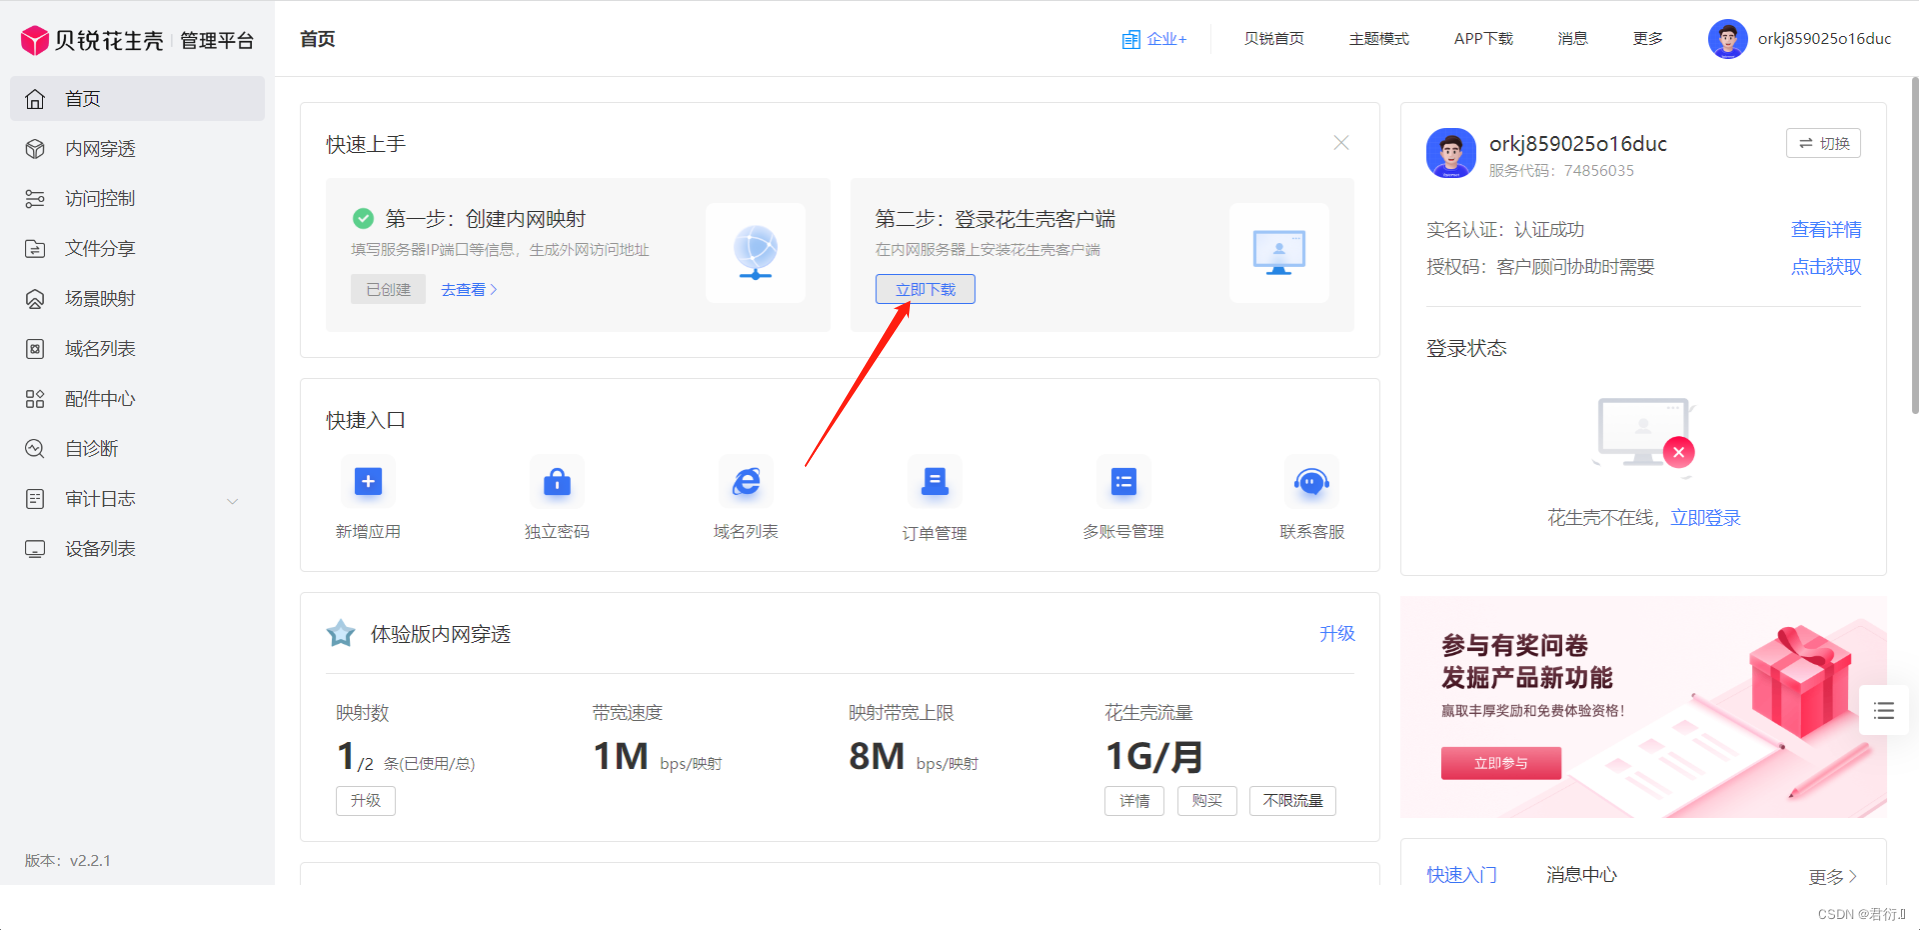Click the 升级 link beside 体验版内网穿透
Image resolution: width=1920 pixels, height=930 pixels.
pos(1337,634)
